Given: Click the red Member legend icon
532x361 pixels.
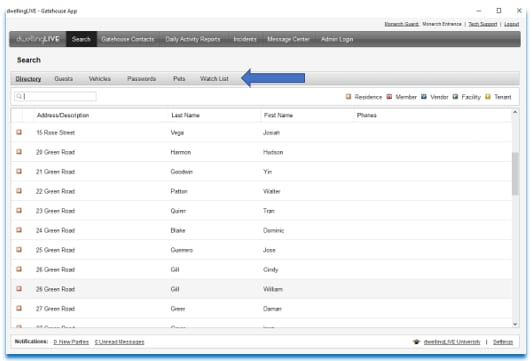Looking at the screenshot, I should 390,97.
